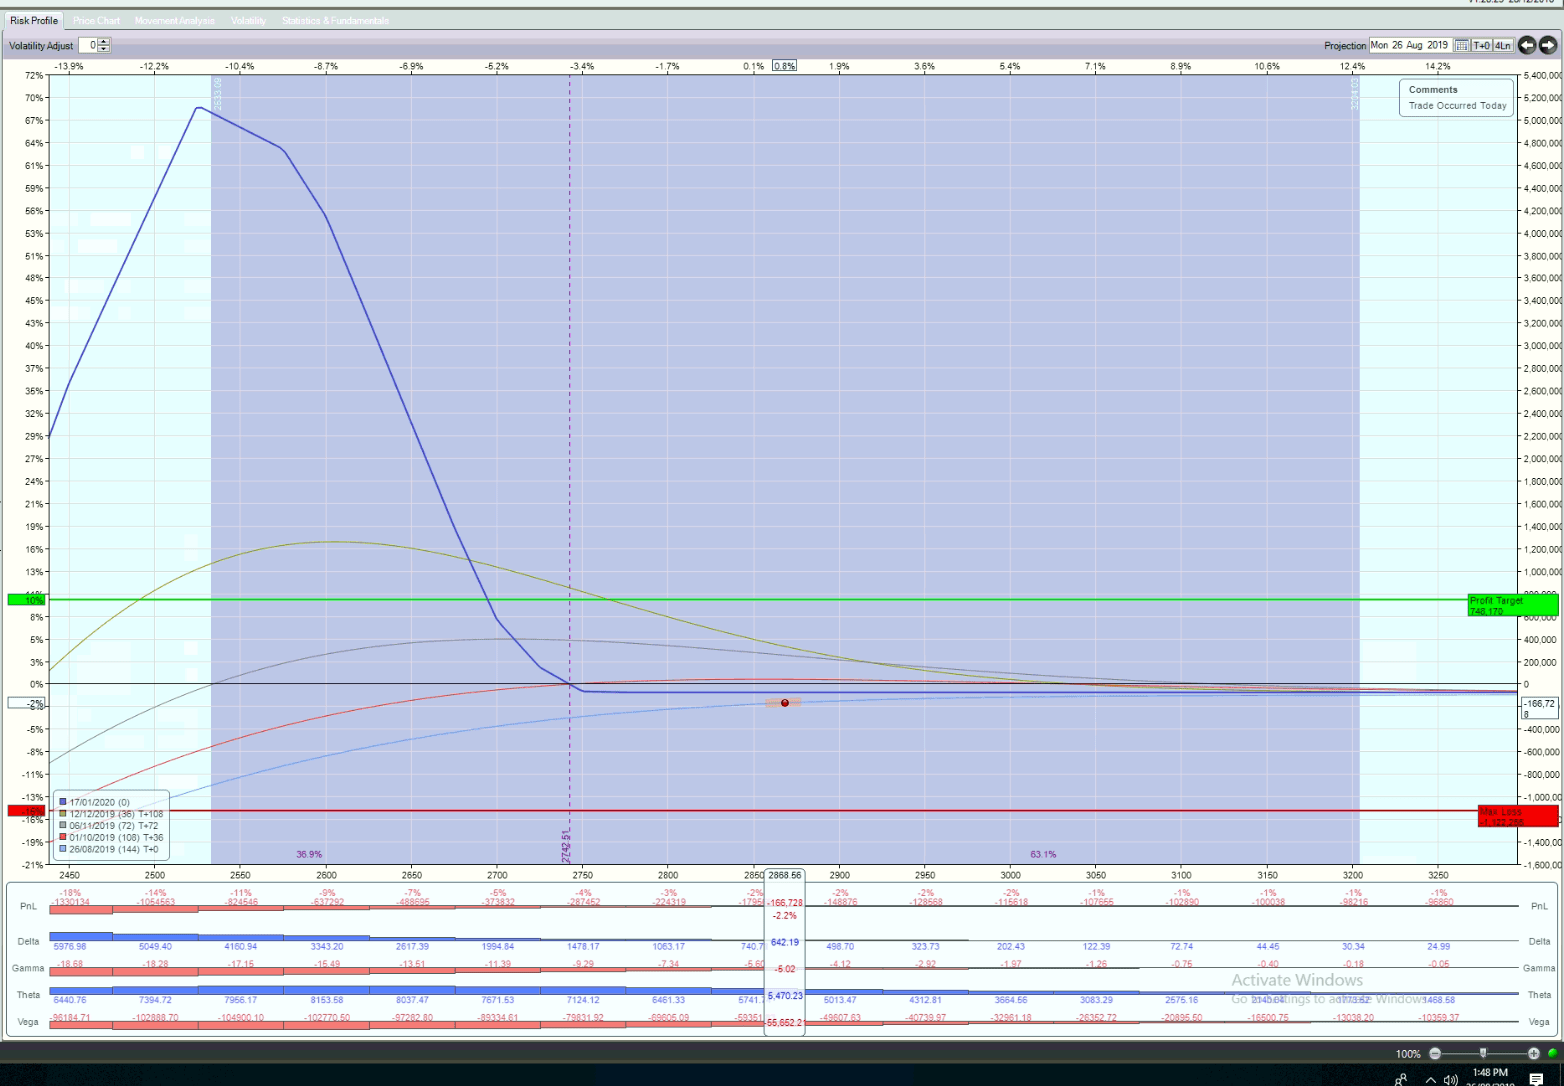The image size is (1564, 1086).
Task: Open the volume control speaker icon
Action: point(1450,1080)
